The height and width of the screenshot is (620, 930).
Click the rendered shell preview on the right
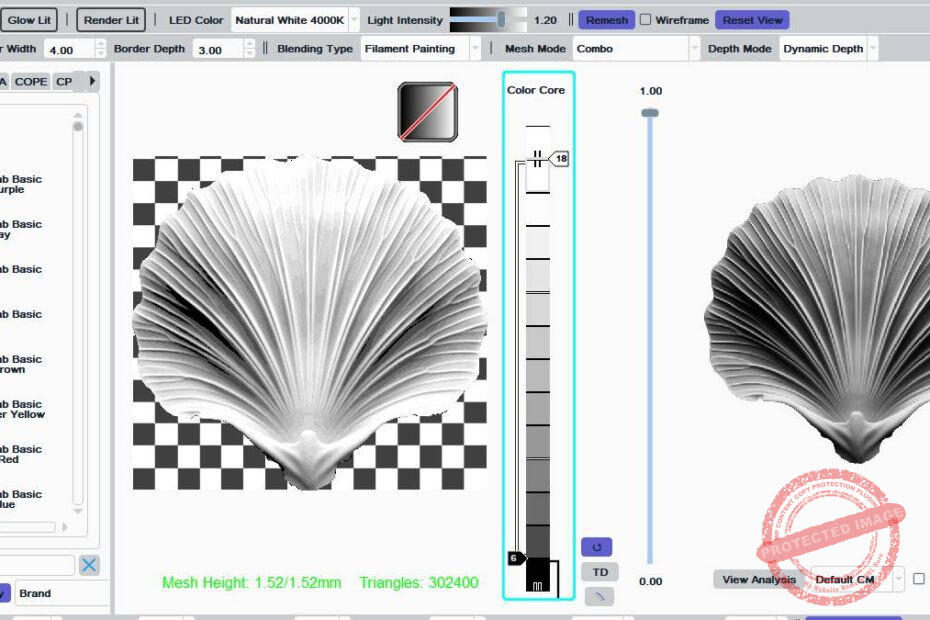(818, 320)
